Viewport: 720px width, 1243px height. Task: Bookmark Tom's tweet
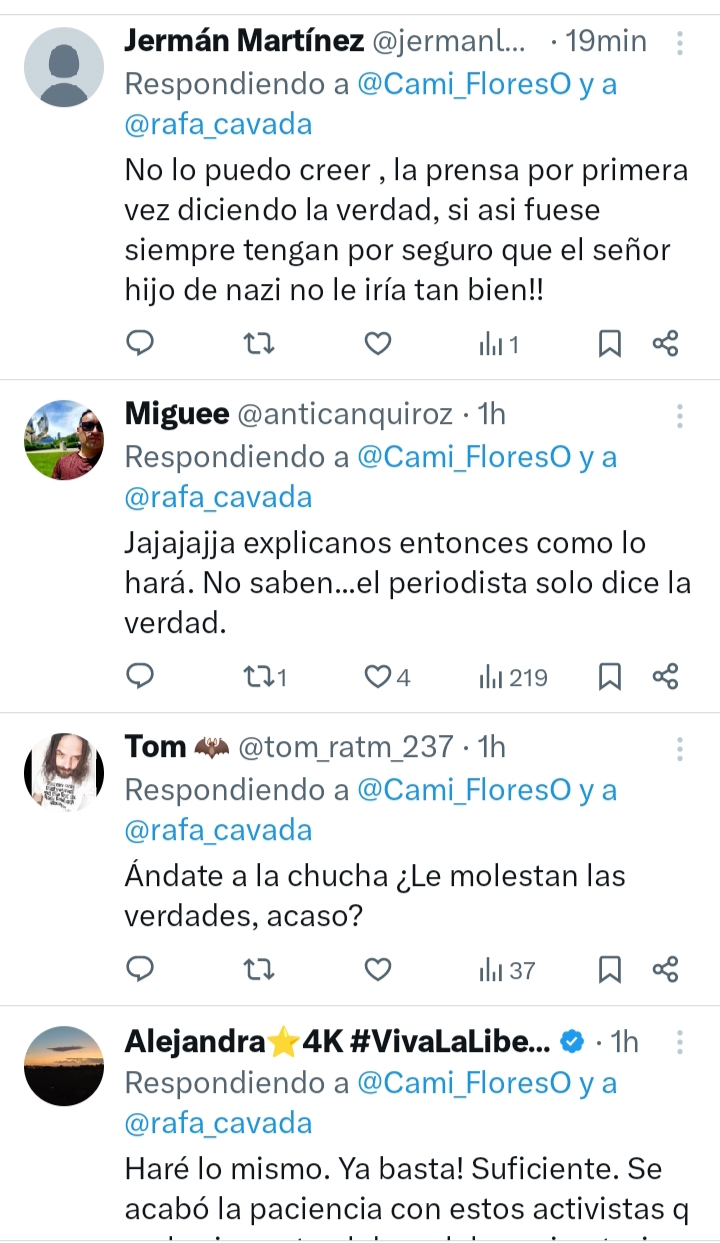[x=609, y=969]
